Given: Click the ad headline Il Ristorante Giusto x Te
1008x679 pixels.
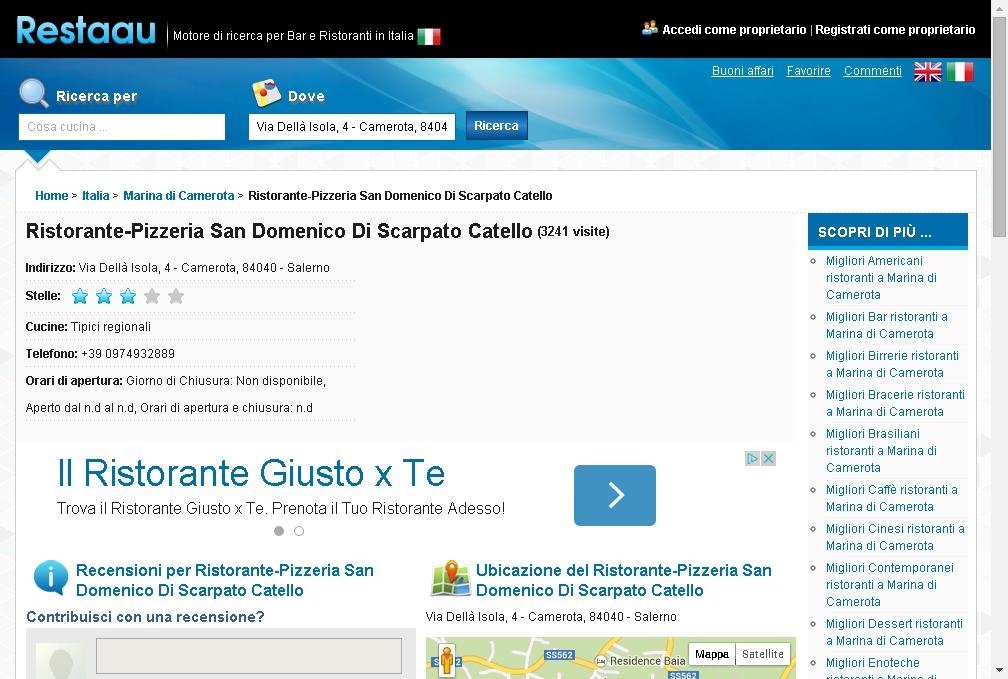Looking at the screenshot, I should pyautogui.click(x=251, y=473).
